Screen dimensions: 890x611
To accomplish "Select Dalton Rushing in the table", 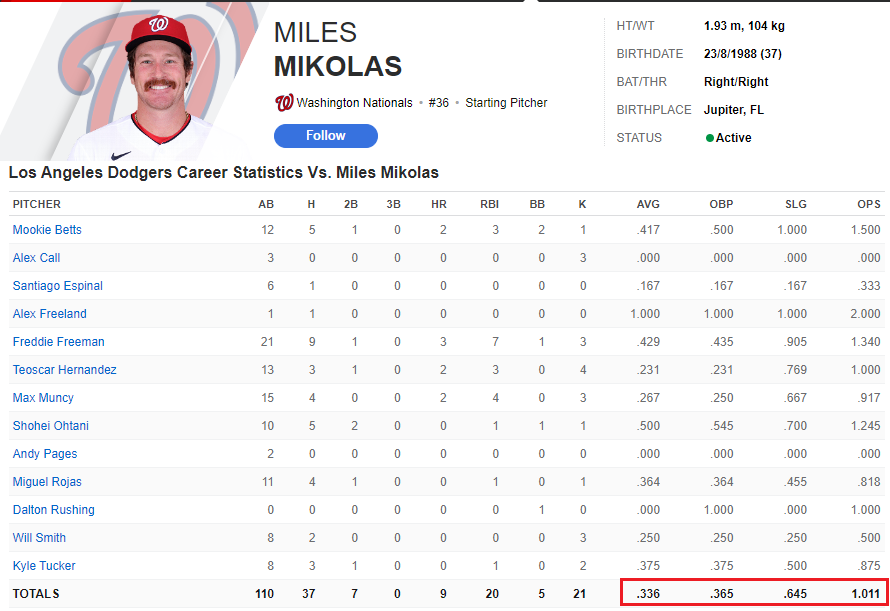I will (x=53, y=510).
